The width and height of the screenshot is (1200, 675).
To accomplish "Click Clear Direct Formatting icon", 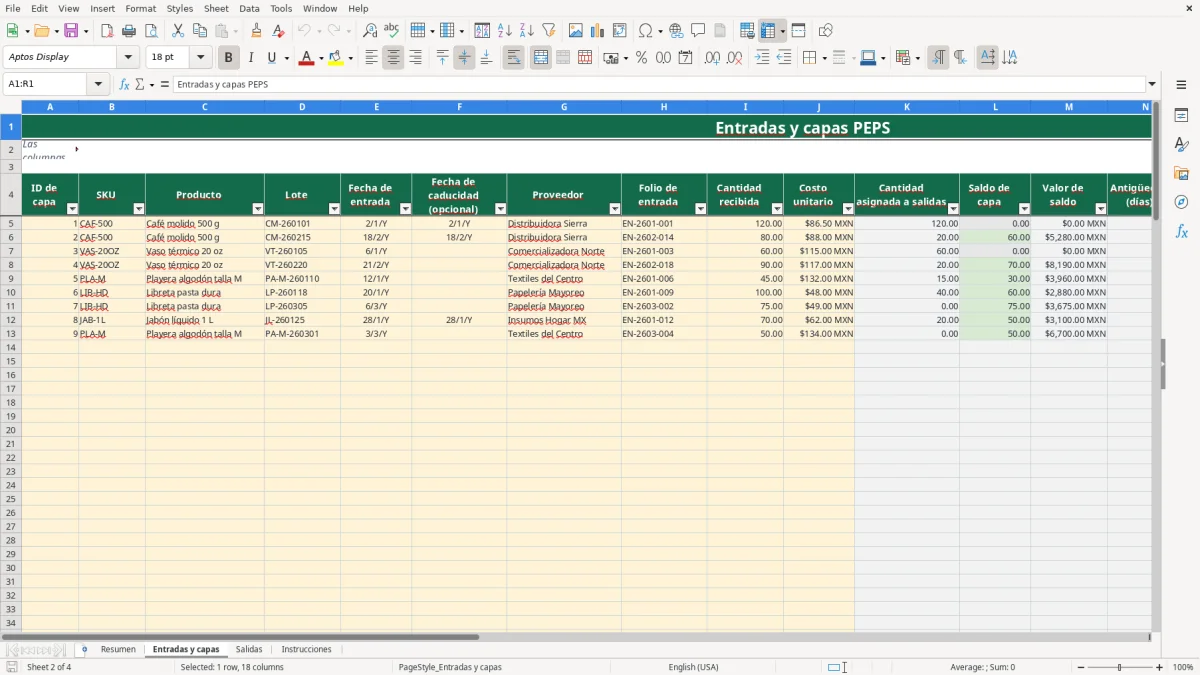I will 279,31.
